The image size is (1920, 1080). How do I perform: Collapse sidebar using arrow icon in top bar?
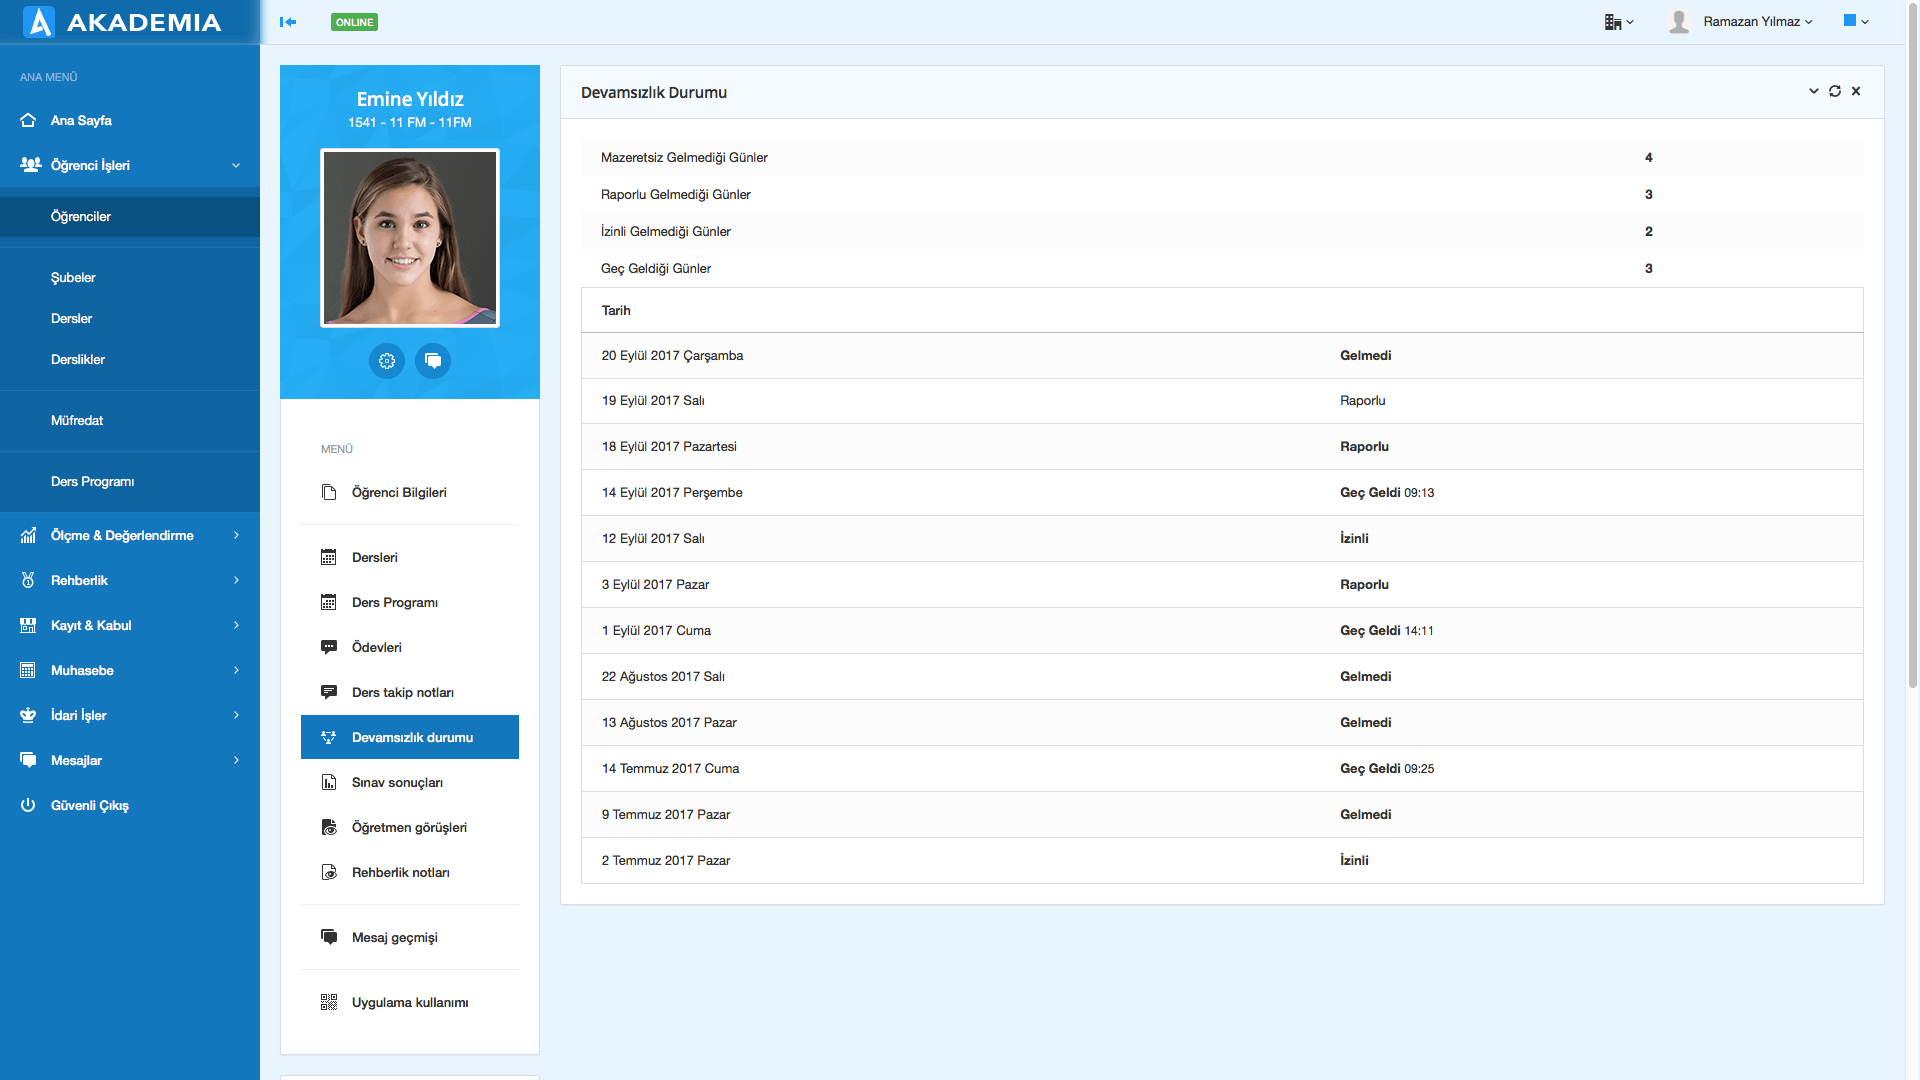coord(288,22)
